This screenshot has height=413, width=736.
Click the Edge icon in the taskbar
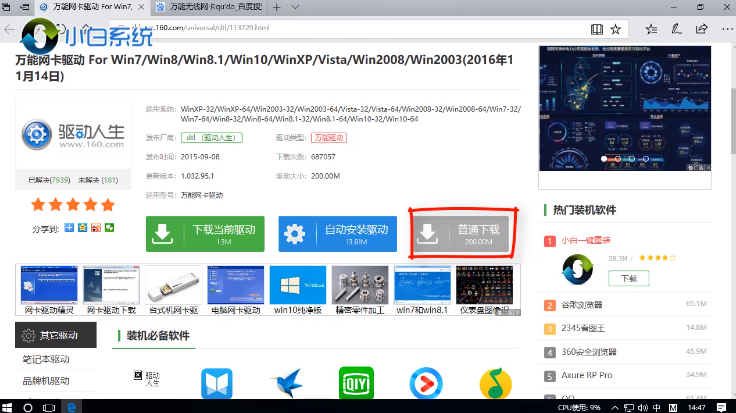point(72,406)
